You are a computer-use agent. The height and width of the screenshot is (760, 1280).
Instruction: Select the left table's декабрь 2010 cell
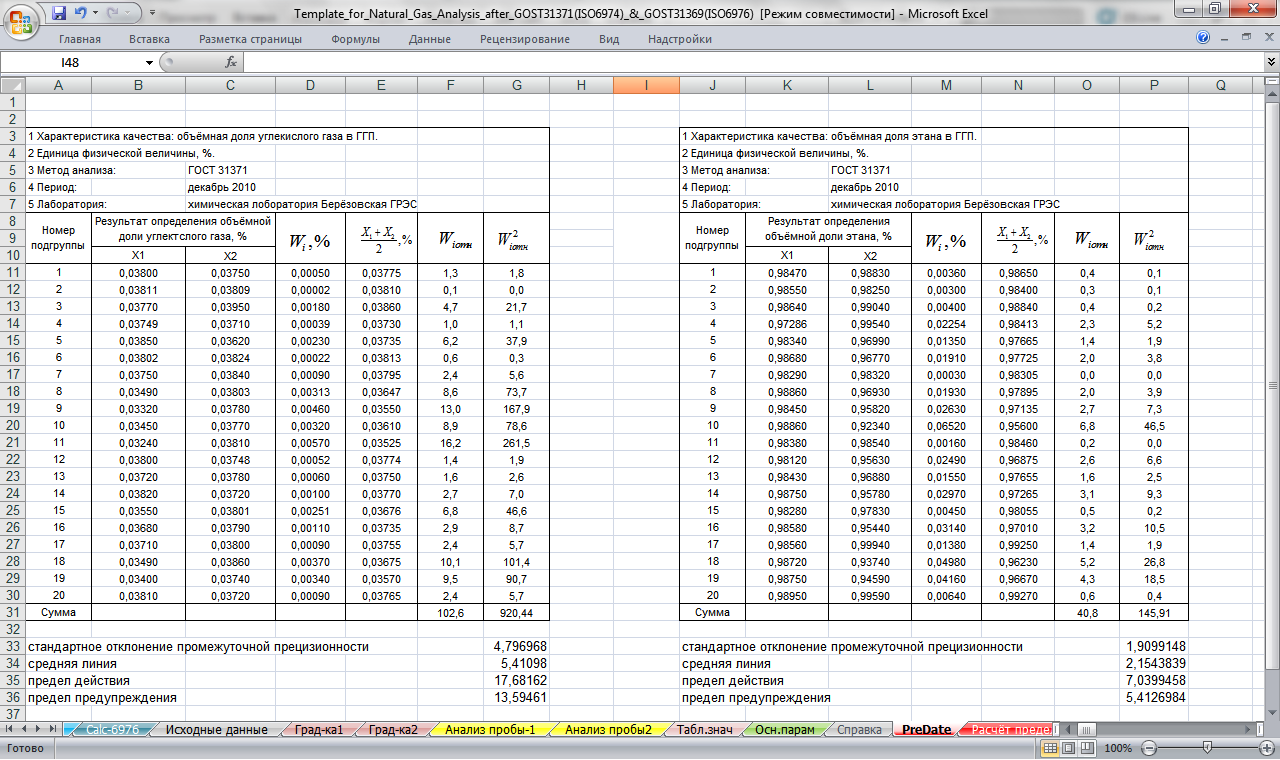point(230,187)
